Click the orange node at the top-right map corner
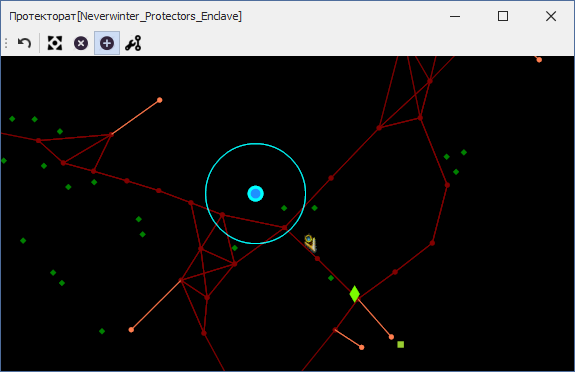The image size is (575, 372). [539, 60]
